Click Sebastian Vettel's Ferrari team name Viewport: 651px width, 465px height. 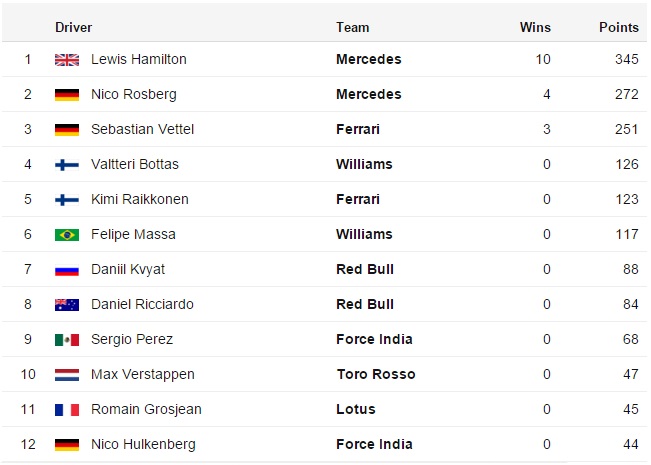pos(358,130)
